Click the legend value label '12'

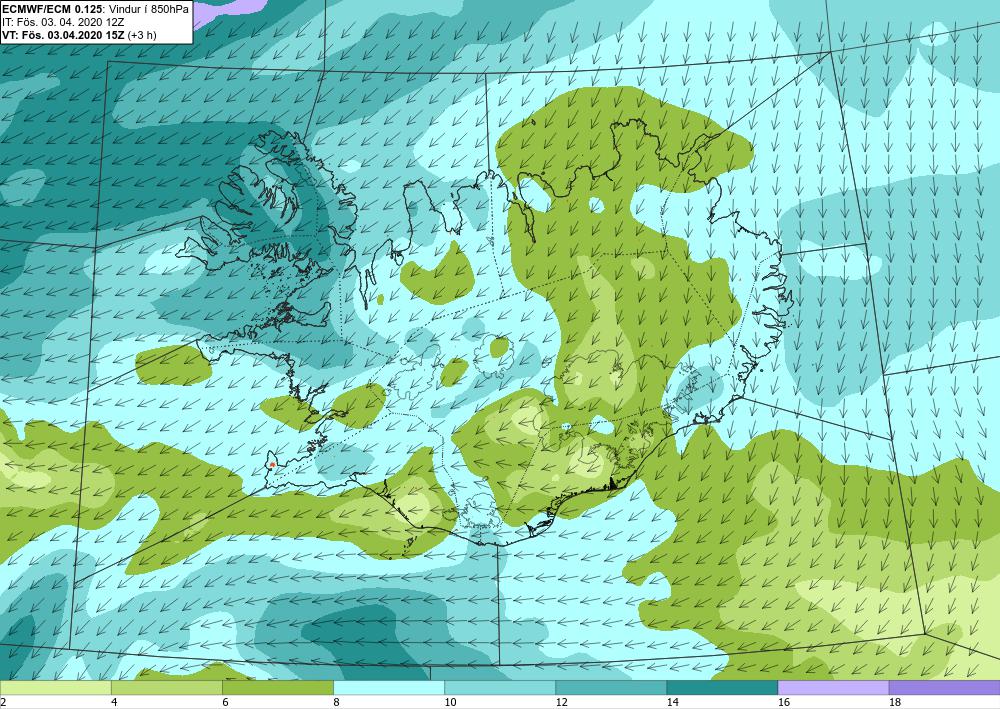pyautogui.click(x=561, y=702)
